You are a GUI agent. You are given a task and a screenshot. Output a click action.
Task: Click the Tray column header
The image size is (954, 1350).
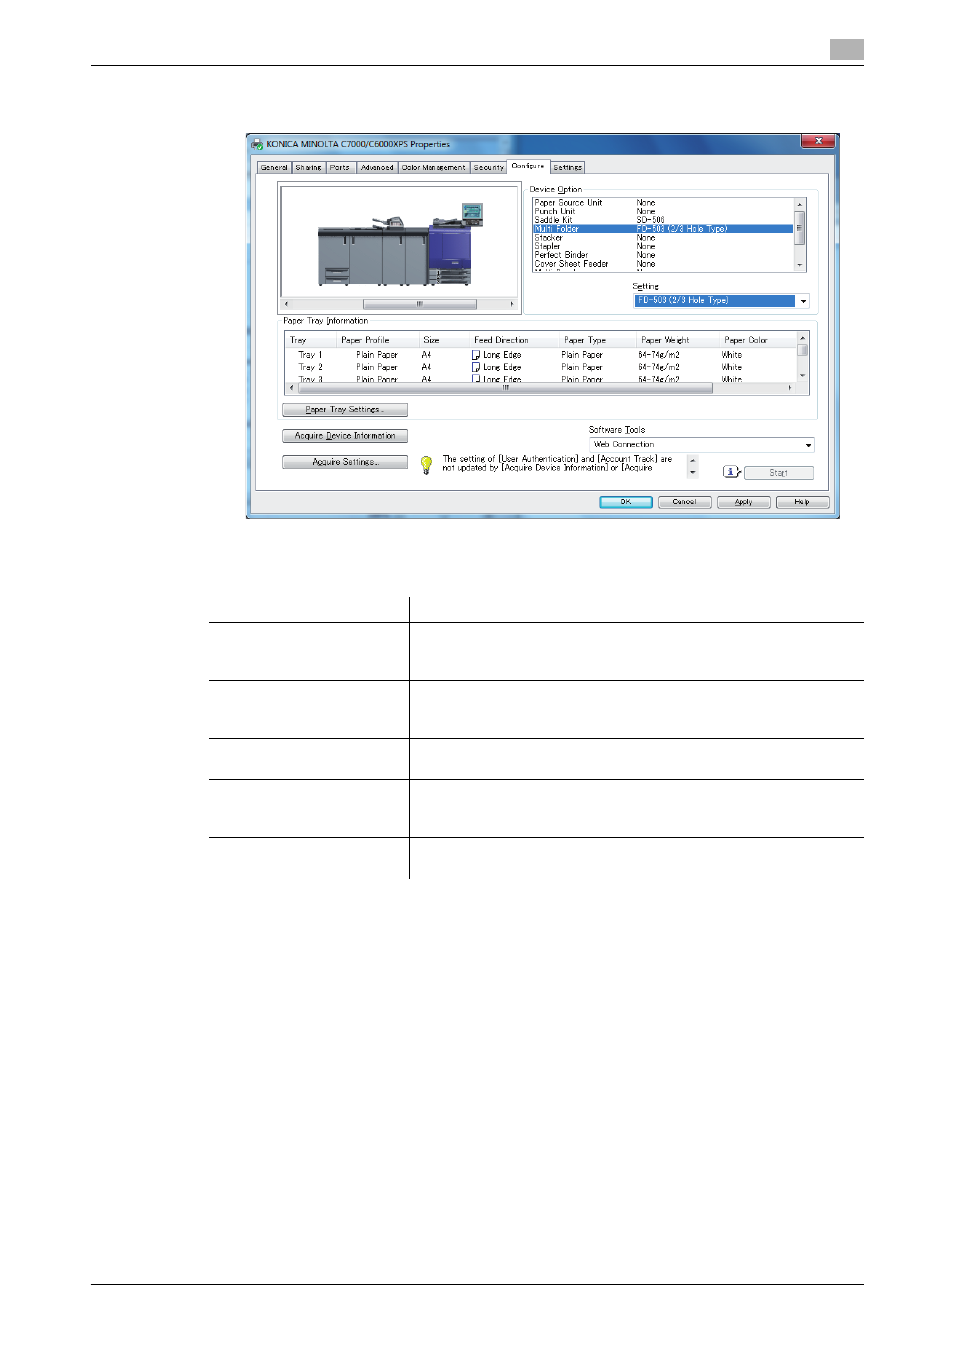click(311, 340)
